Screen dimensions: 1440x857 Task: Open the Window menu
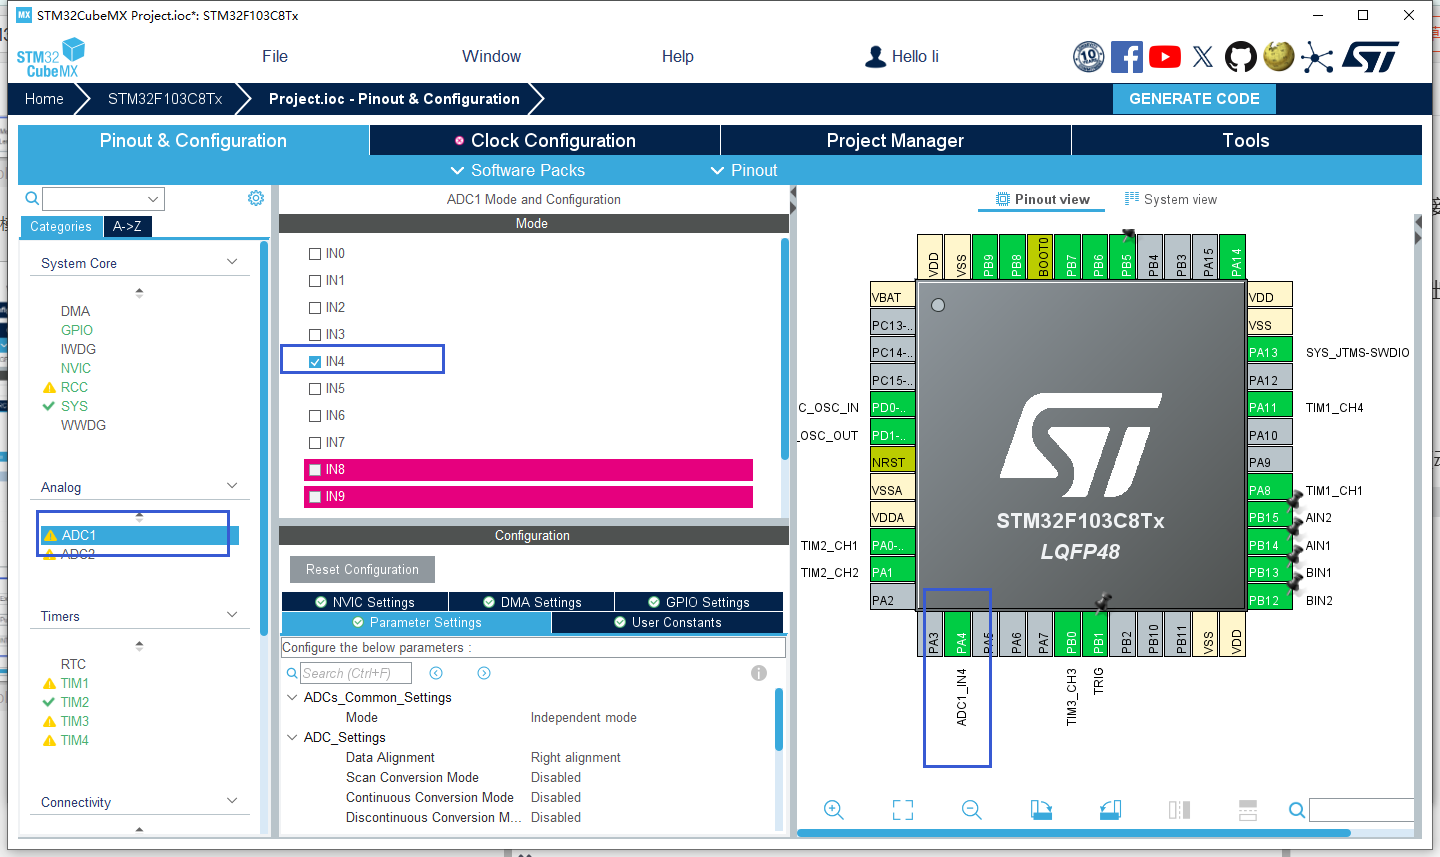pyautogui.click(x=491, y=57)
